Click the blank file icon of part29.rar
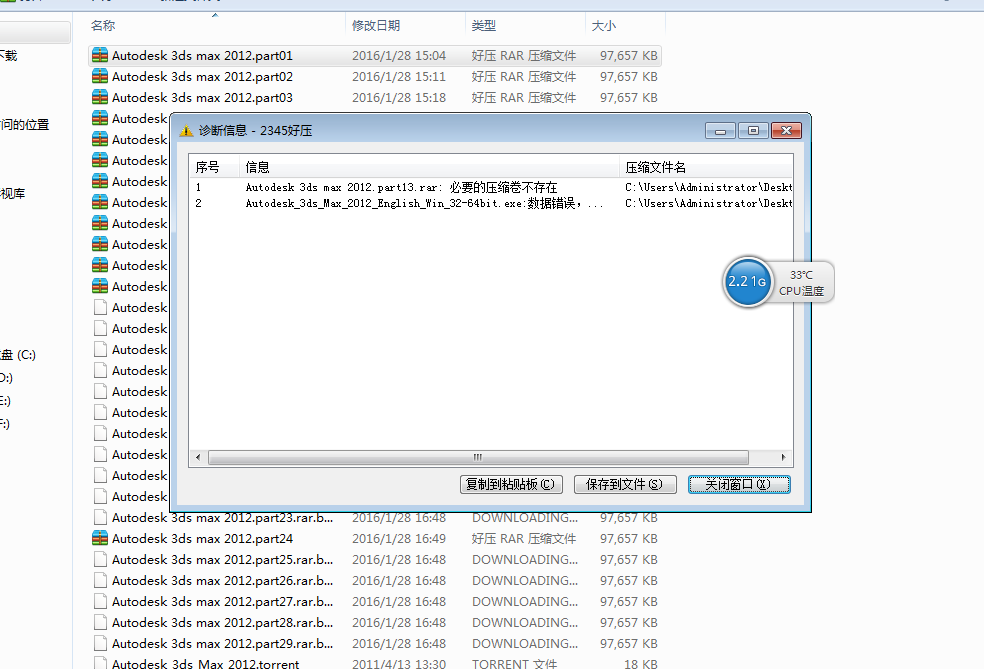 (100, 643)
